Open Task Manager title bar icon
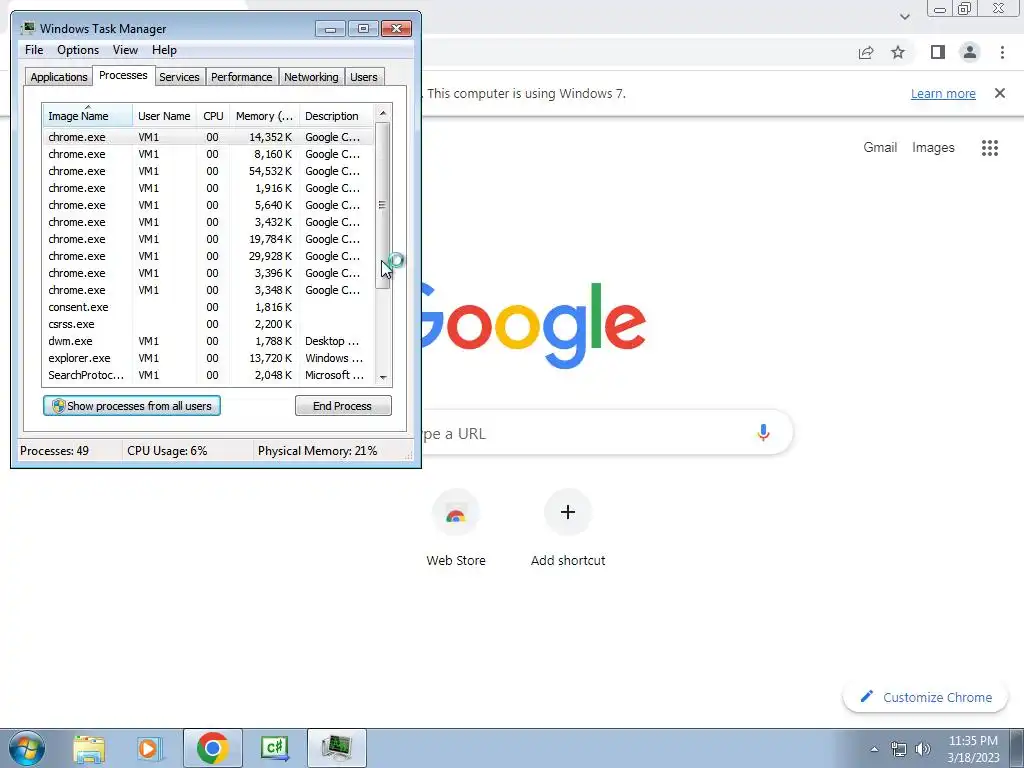This screenshot has width=1024, height=768. (x=27, y=28)
